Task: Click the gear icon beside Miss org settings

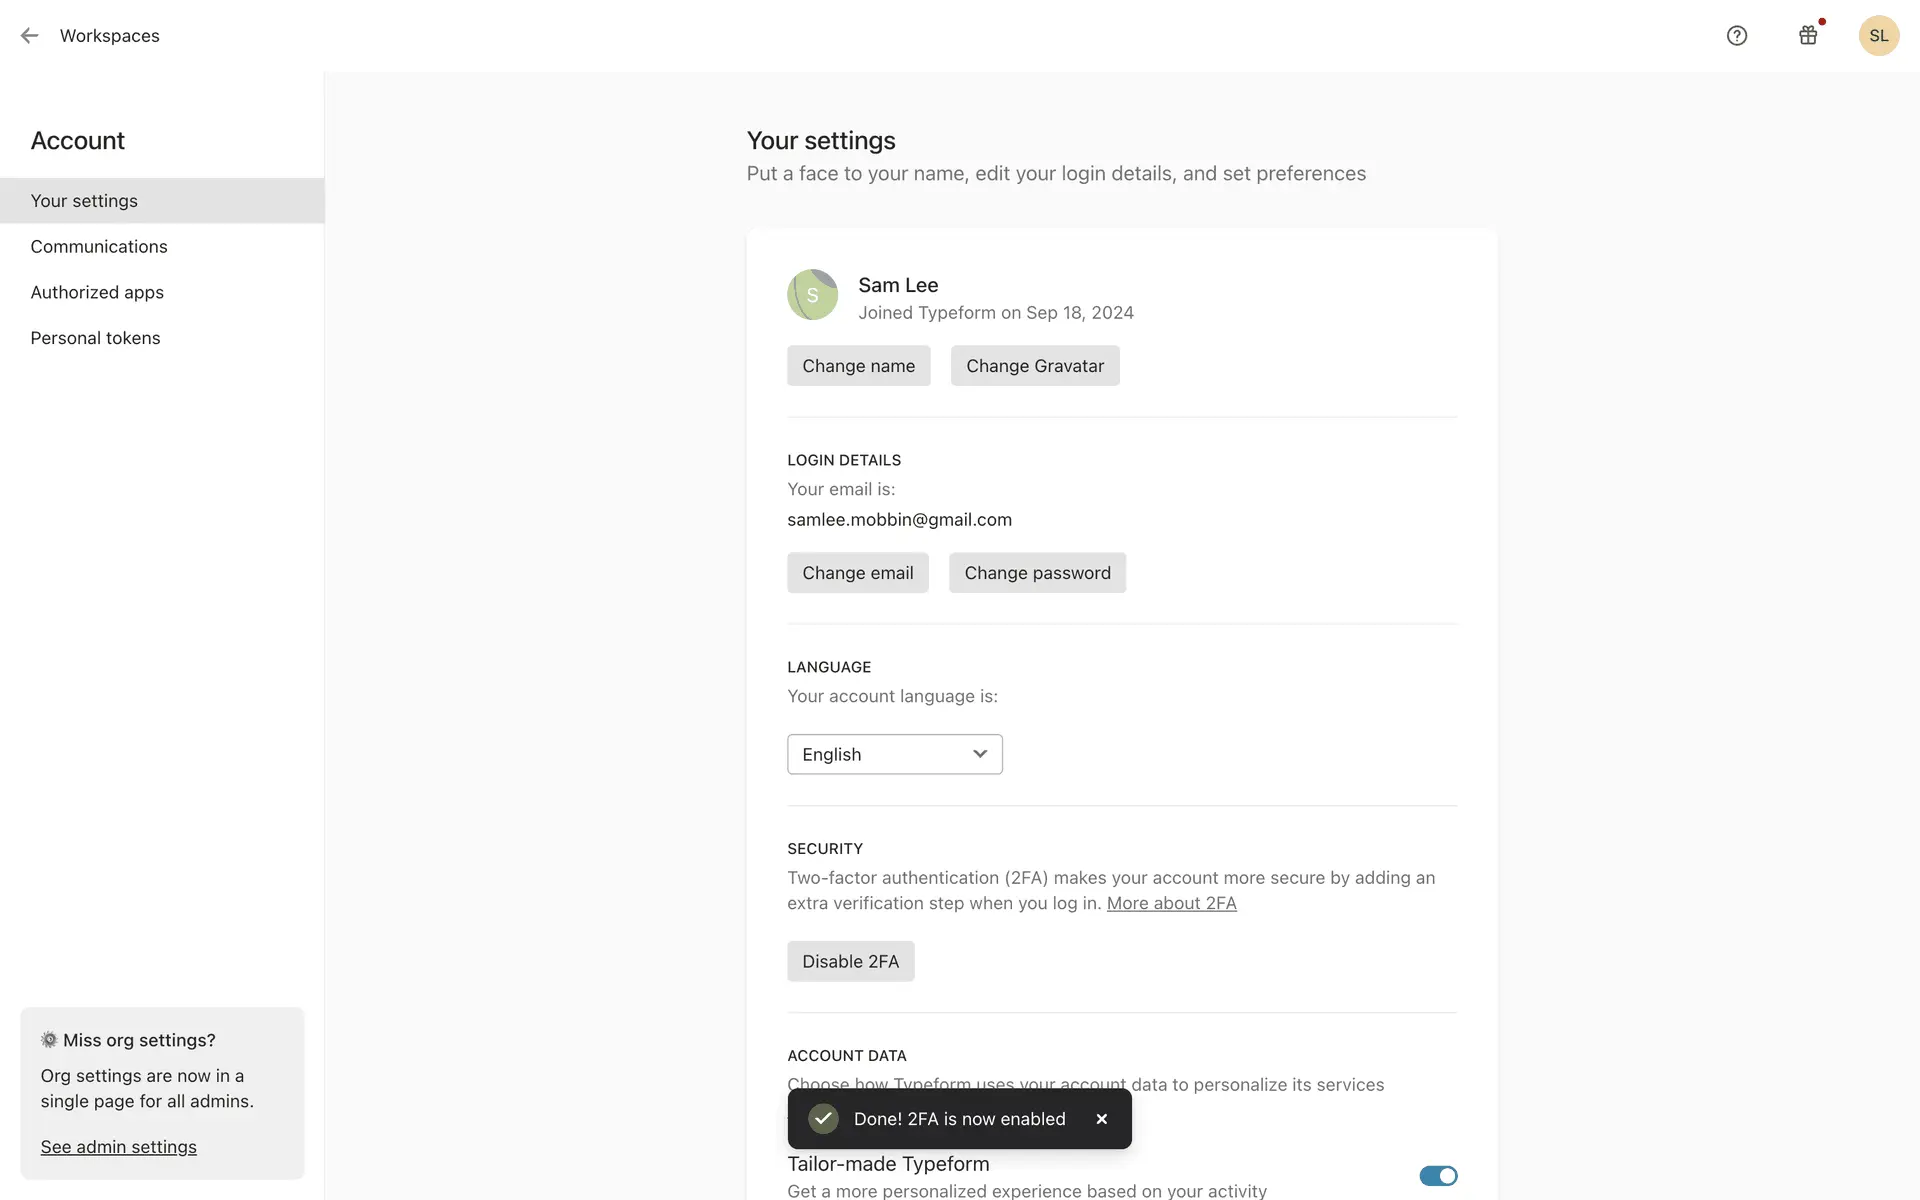Action: [x=49, y=1040]
